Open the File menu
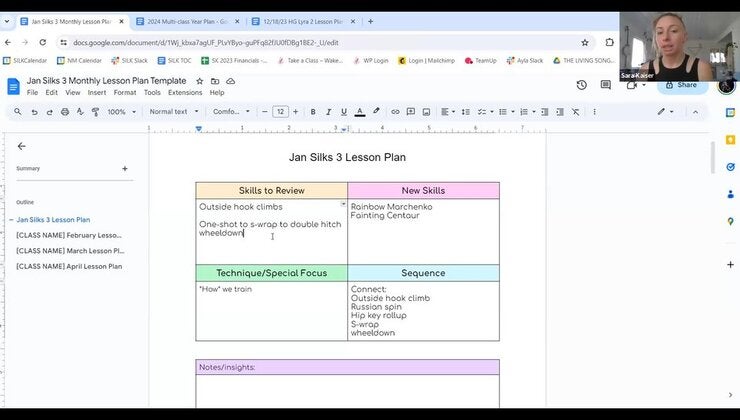Screen dimensions: 740x420 [x=32, y=92]
